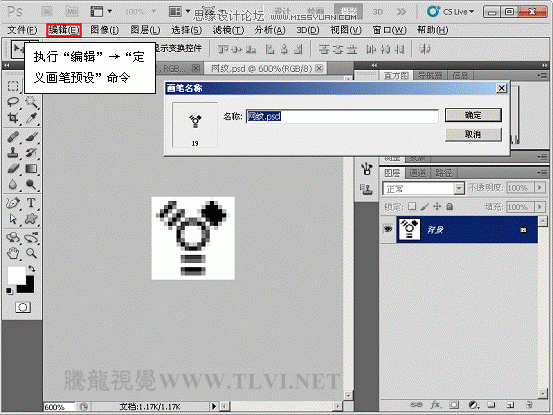Open 编辑(E) menu
Viewport: 553px width, 415px height.
coord(64,30)
